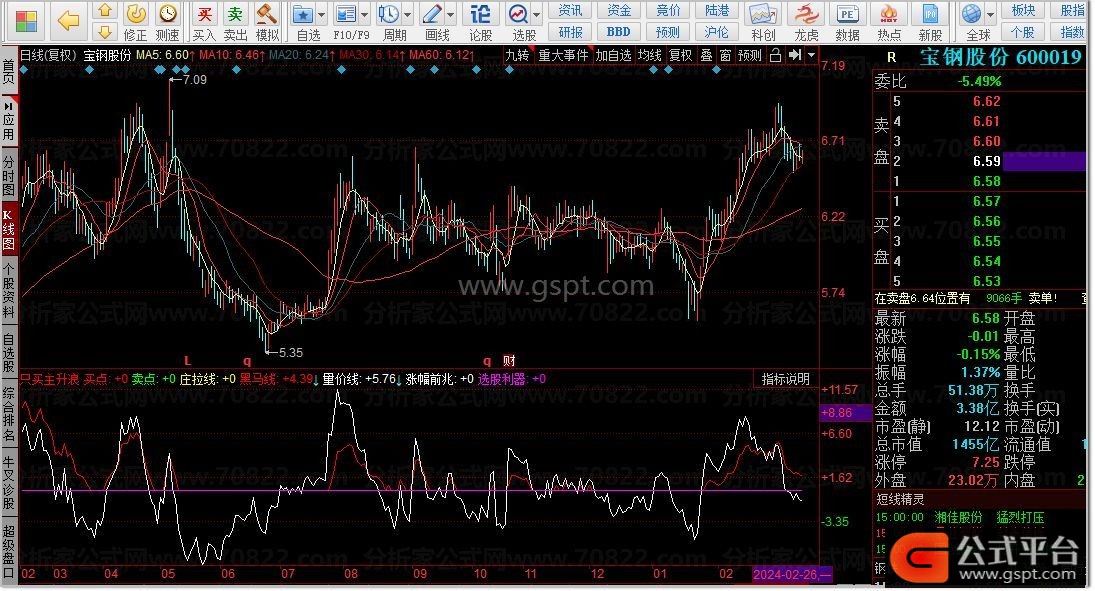Click the 板块 sector button
Image resolution: width=1095 pixels, height=591 pixels.
(x=1023, y=10)
